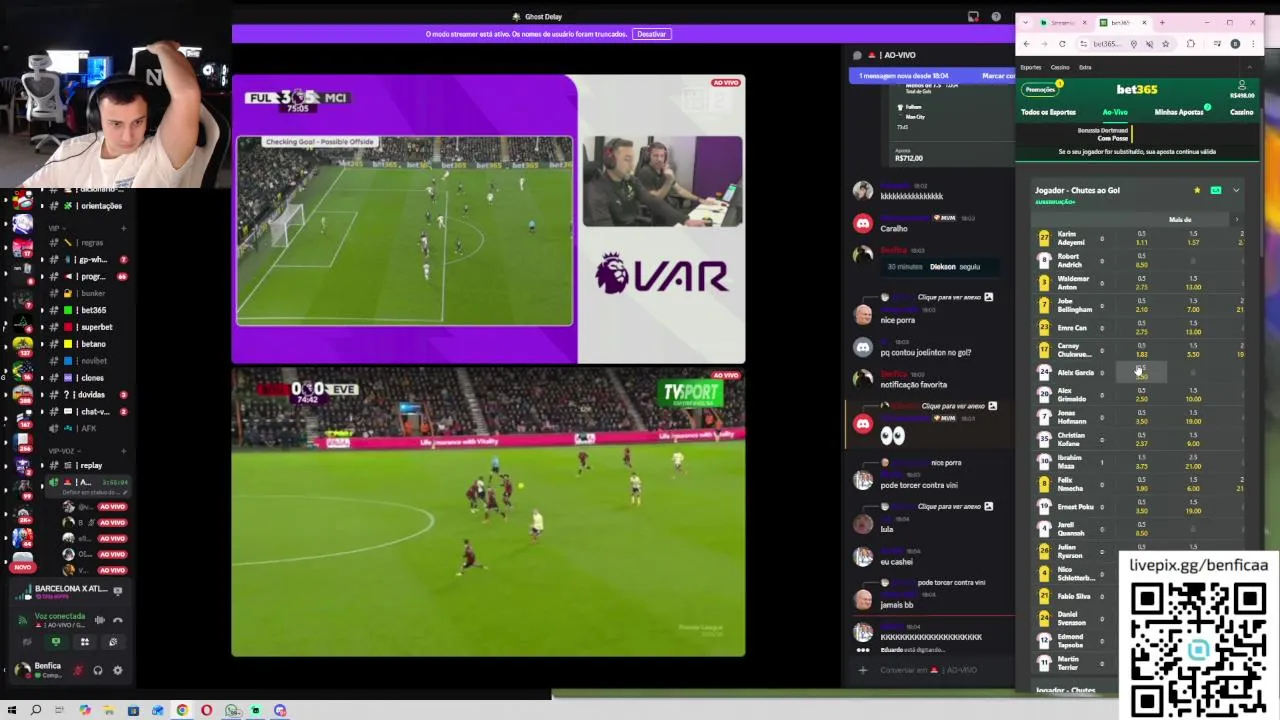This screenshot has width=1280, height=720.
Task: Toggle screen share button in voice panel
Action: 56,642
